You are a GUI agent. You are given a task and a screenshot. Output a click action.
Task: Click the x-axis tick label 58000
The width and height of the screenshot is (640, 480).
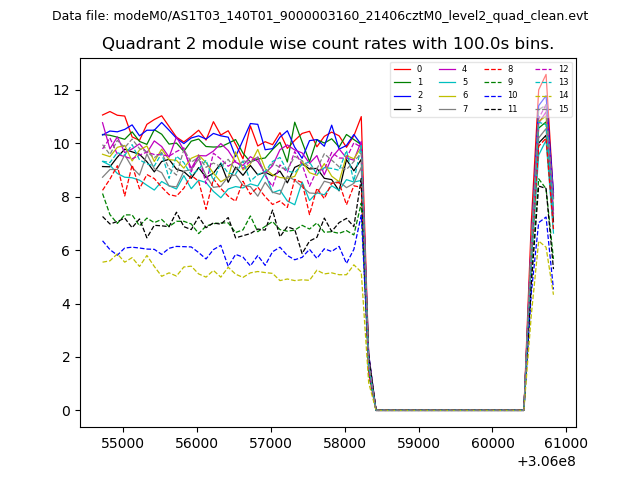pyautogui.click(x=345, y=442)
